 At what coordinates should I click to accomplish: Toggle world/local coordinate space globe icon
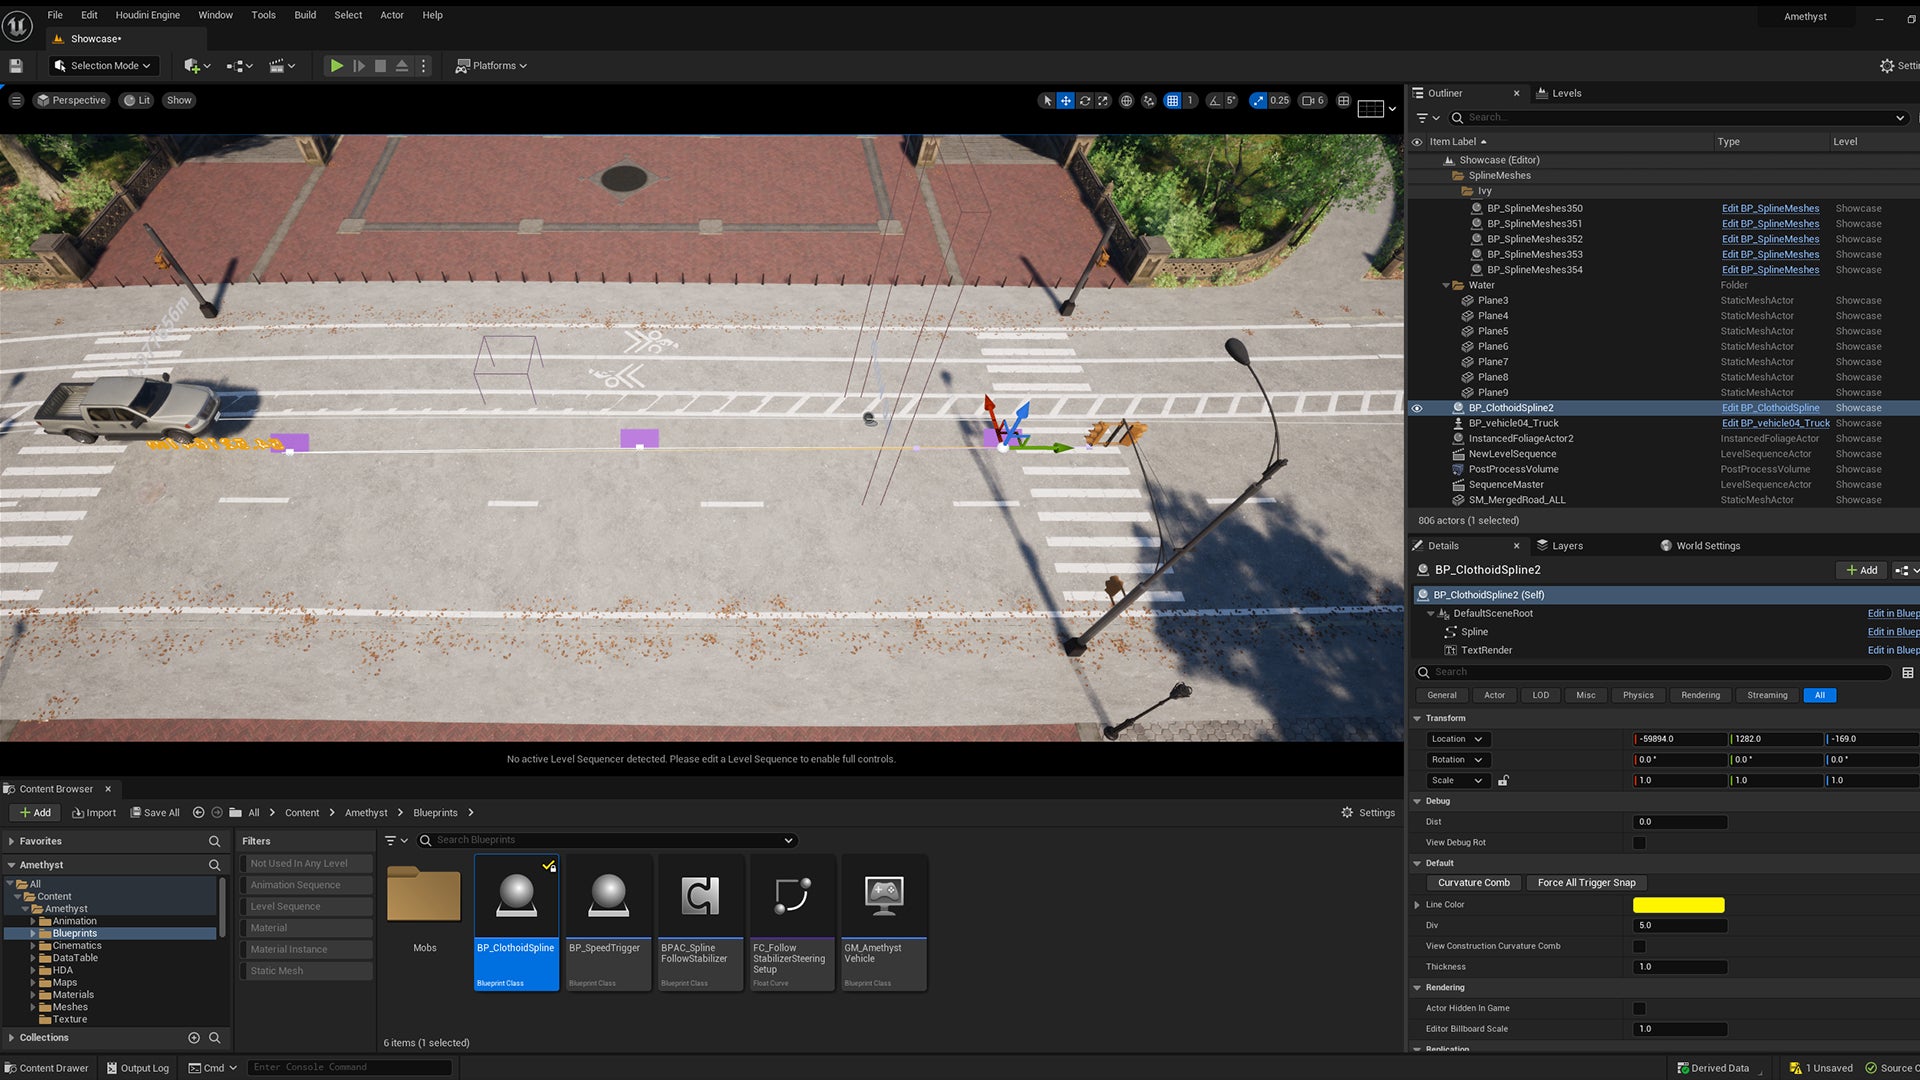pyautogui.click(x=1126, y=101)
